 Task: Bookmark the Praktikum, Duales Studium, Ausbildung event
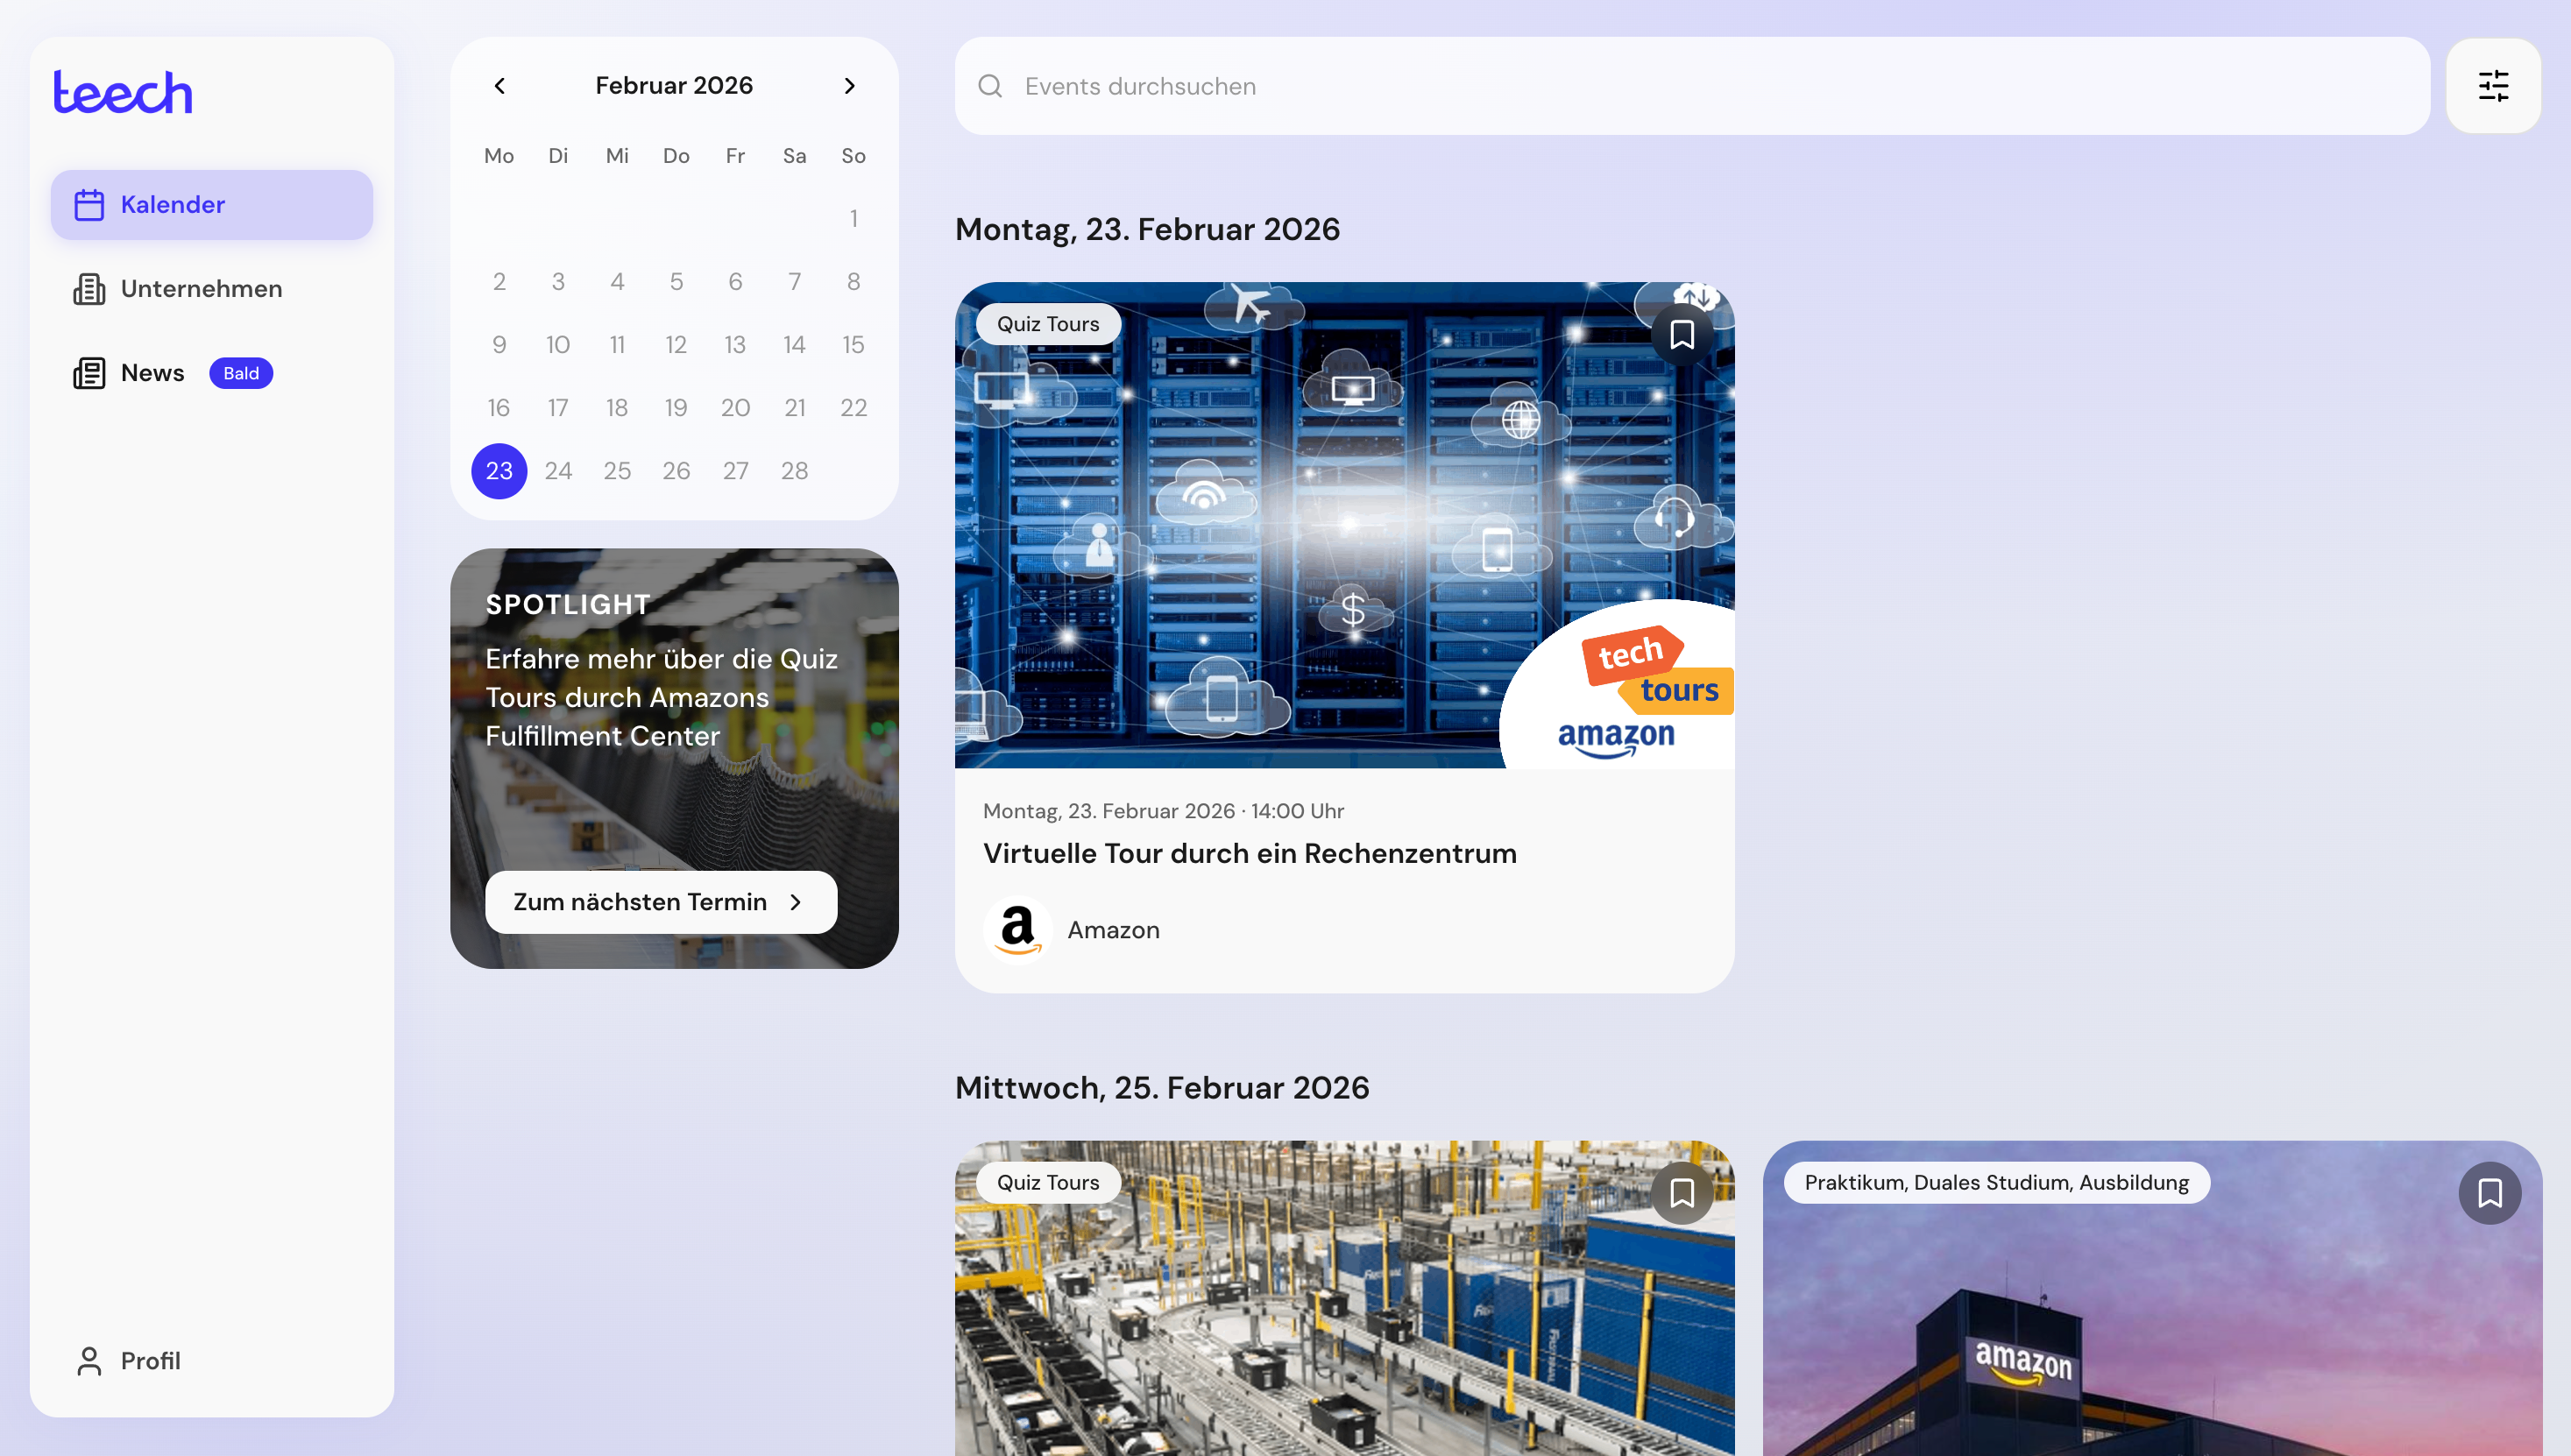2489,1192
